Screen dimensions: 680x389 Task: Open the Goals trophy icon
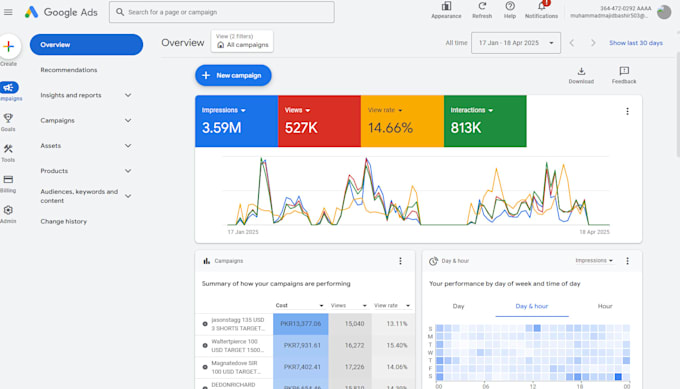8,118
